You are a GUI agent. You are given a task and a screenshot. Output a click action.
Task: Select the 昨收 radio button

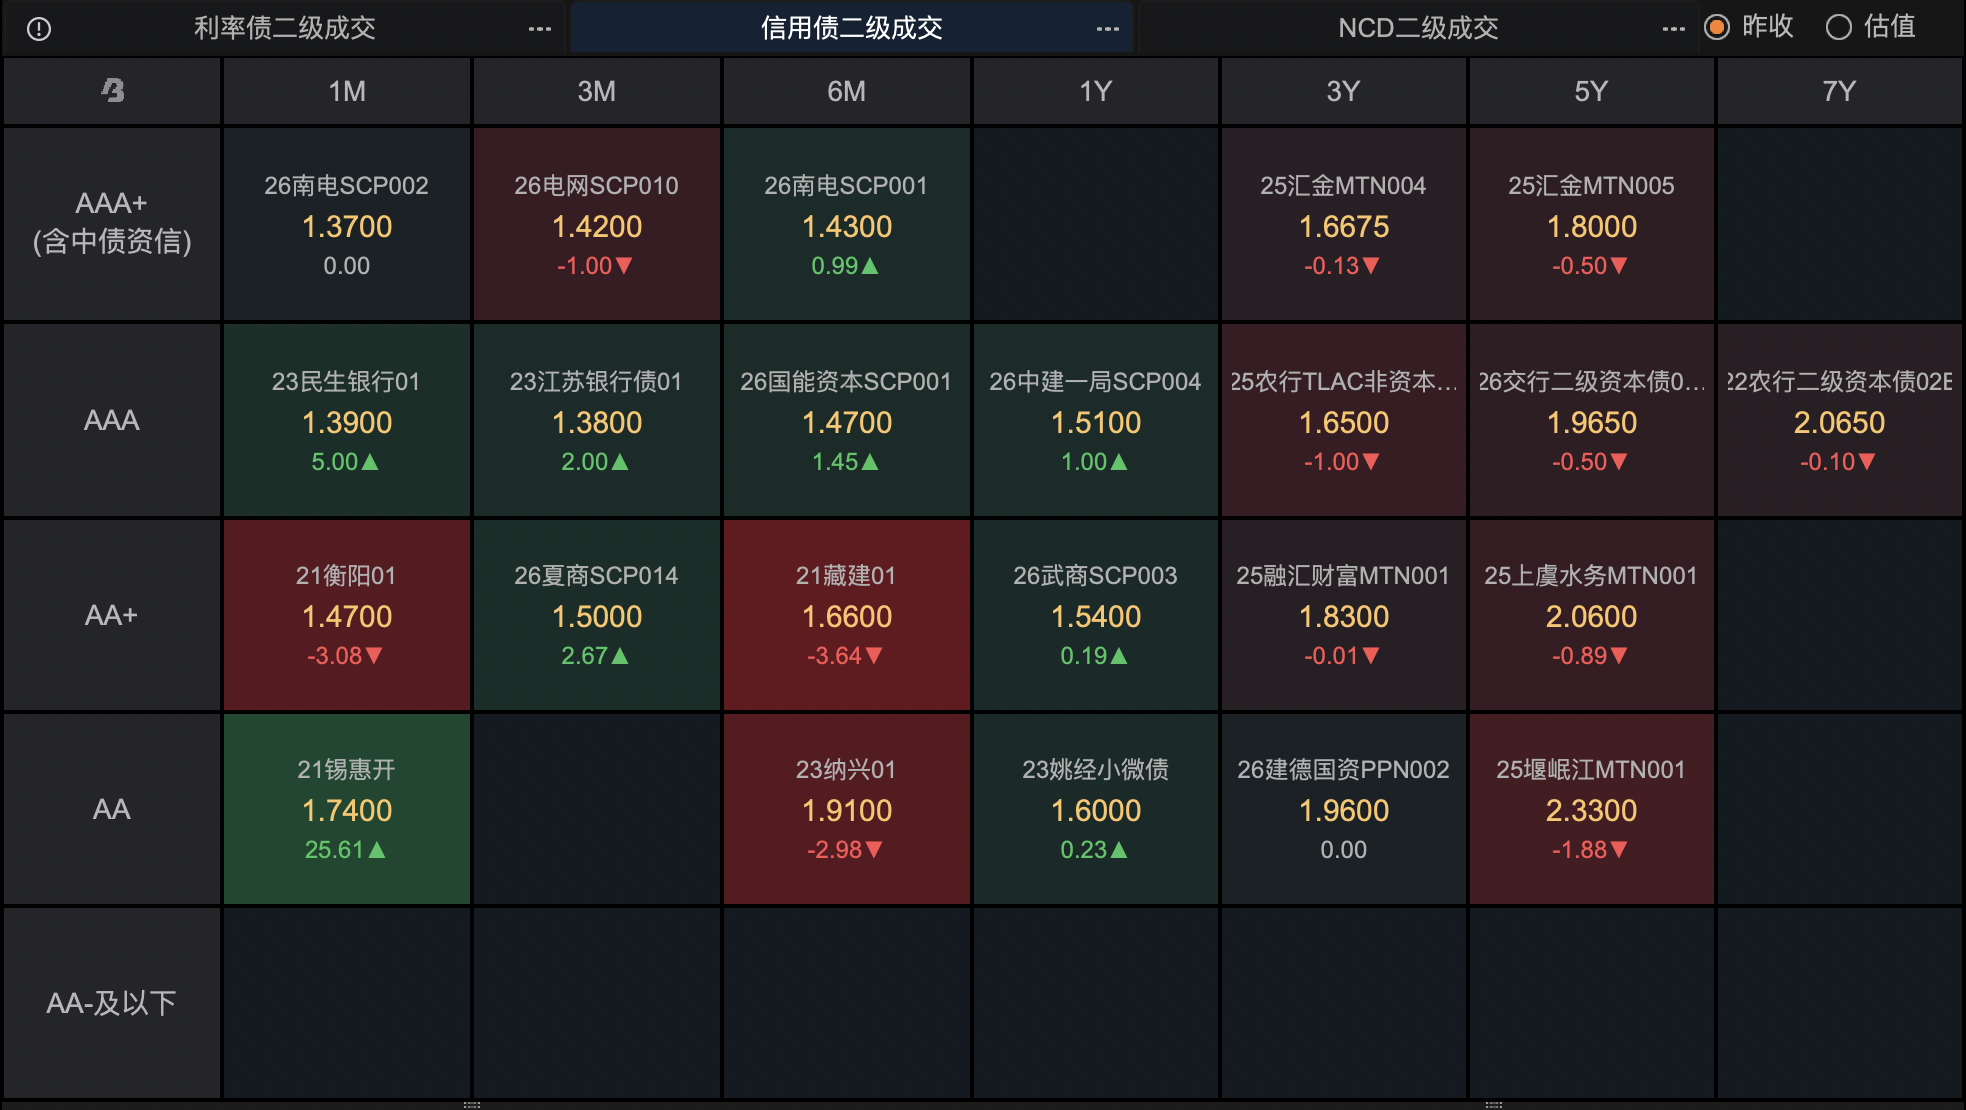pos(1717,27)
